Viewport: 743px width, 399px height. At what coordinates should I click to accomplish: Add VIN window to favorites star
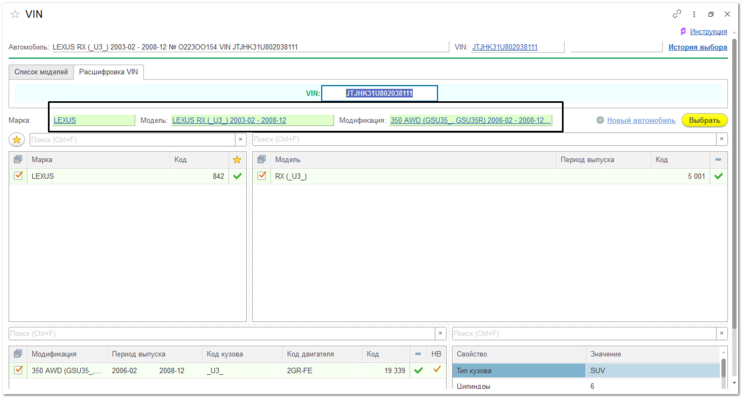pos(15,14)
